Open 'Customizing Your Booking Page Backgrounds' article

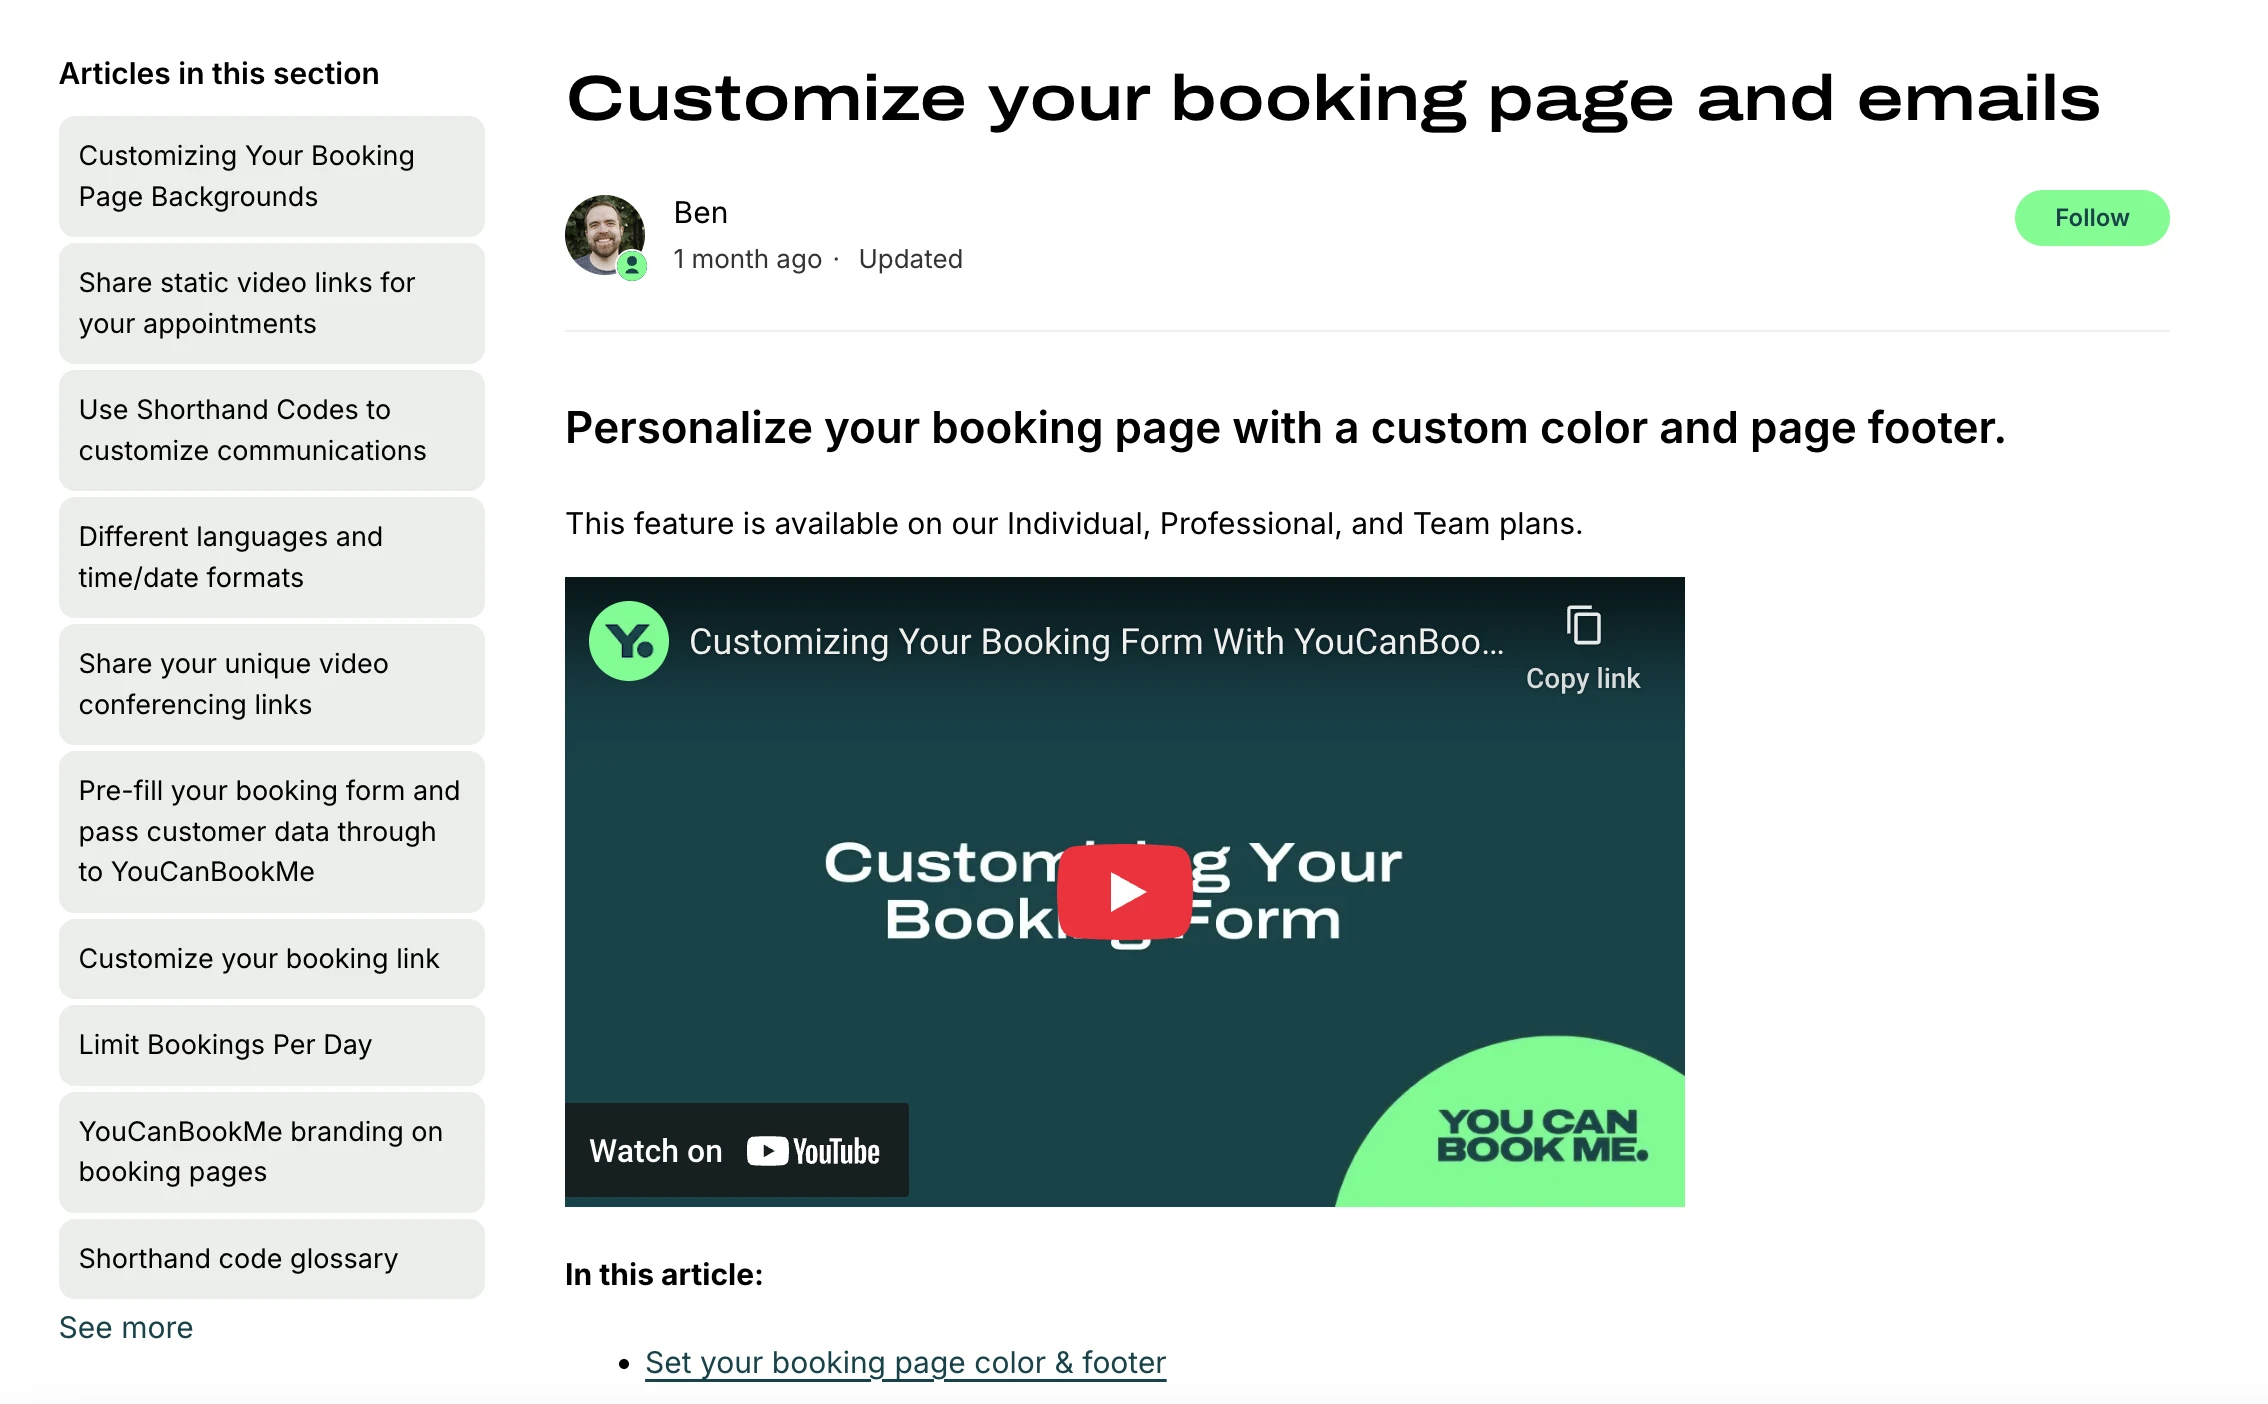(272, 176)
